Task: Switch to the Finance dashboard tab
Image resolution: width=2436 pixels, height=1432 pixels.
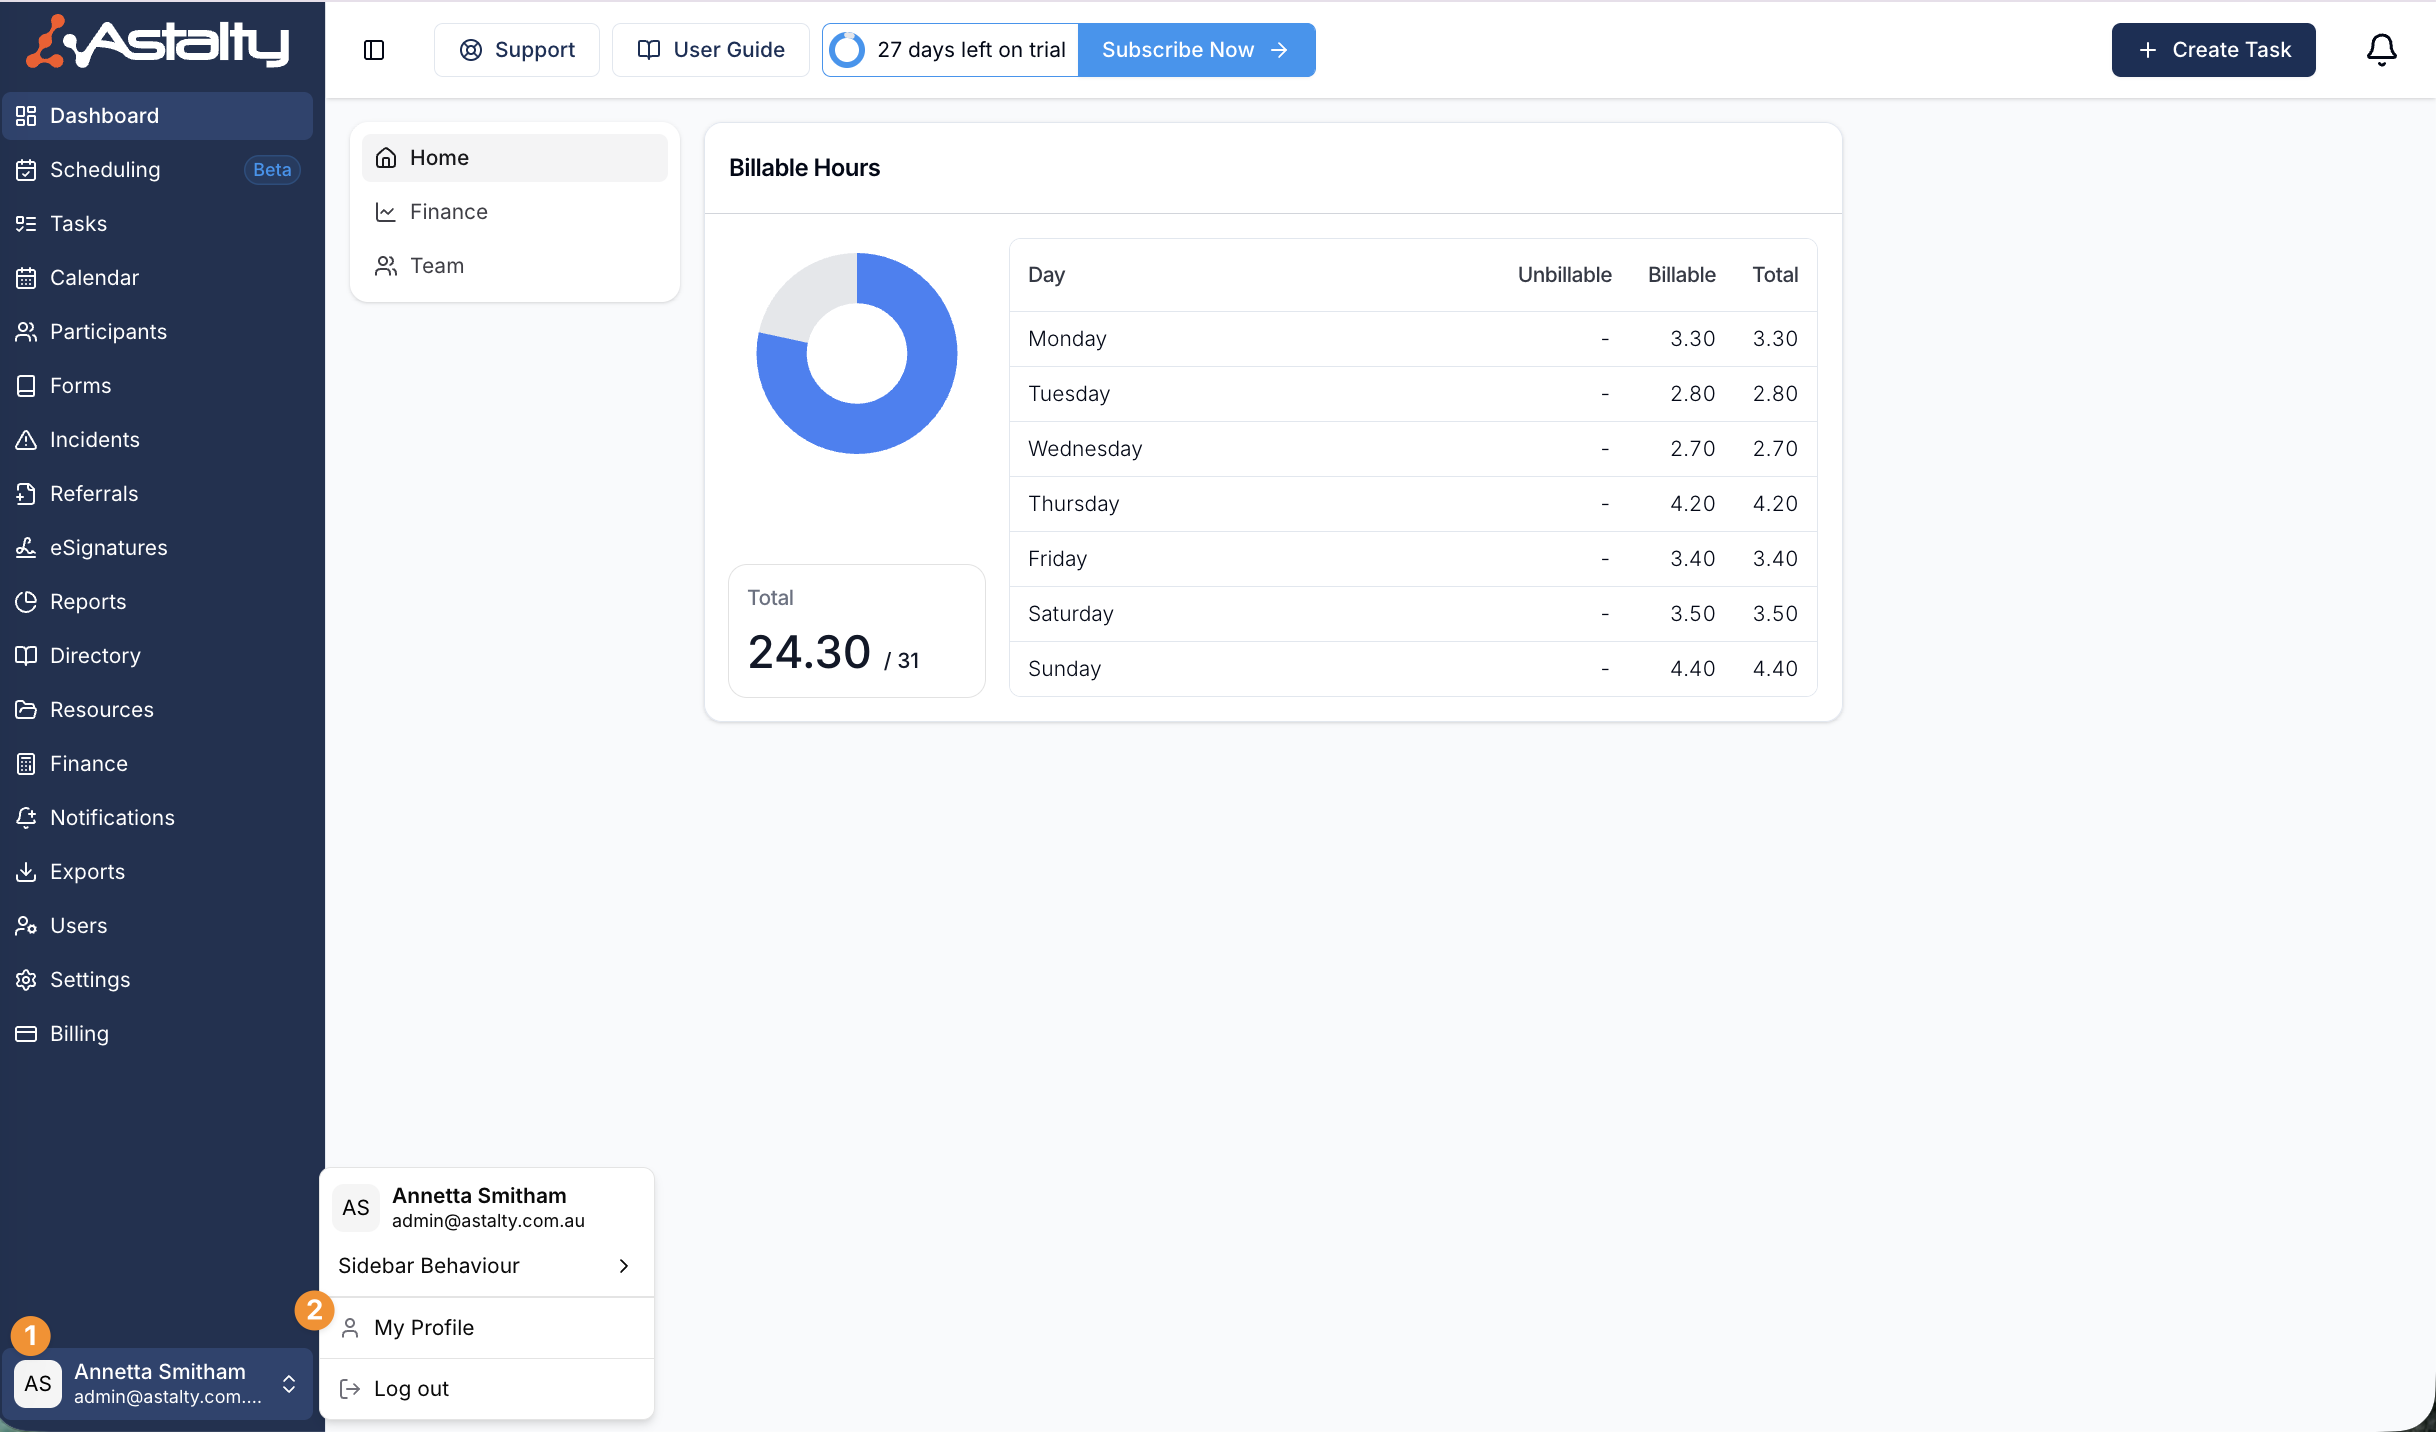Action: (x=448, y=212)
